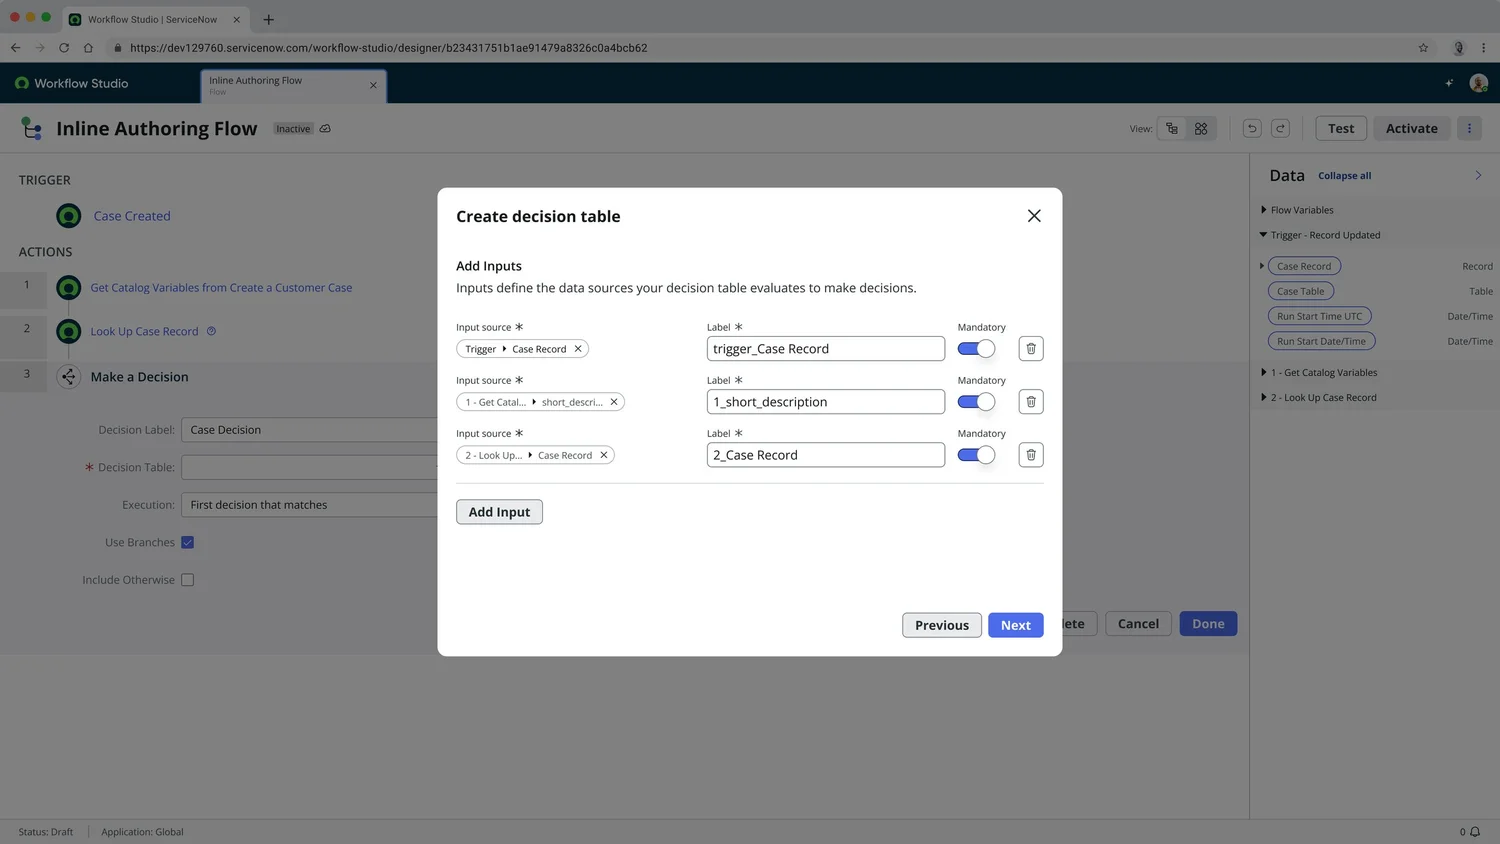Open a new browser tab
Screen dimensions: 1500x844
(x=268, y=19)
